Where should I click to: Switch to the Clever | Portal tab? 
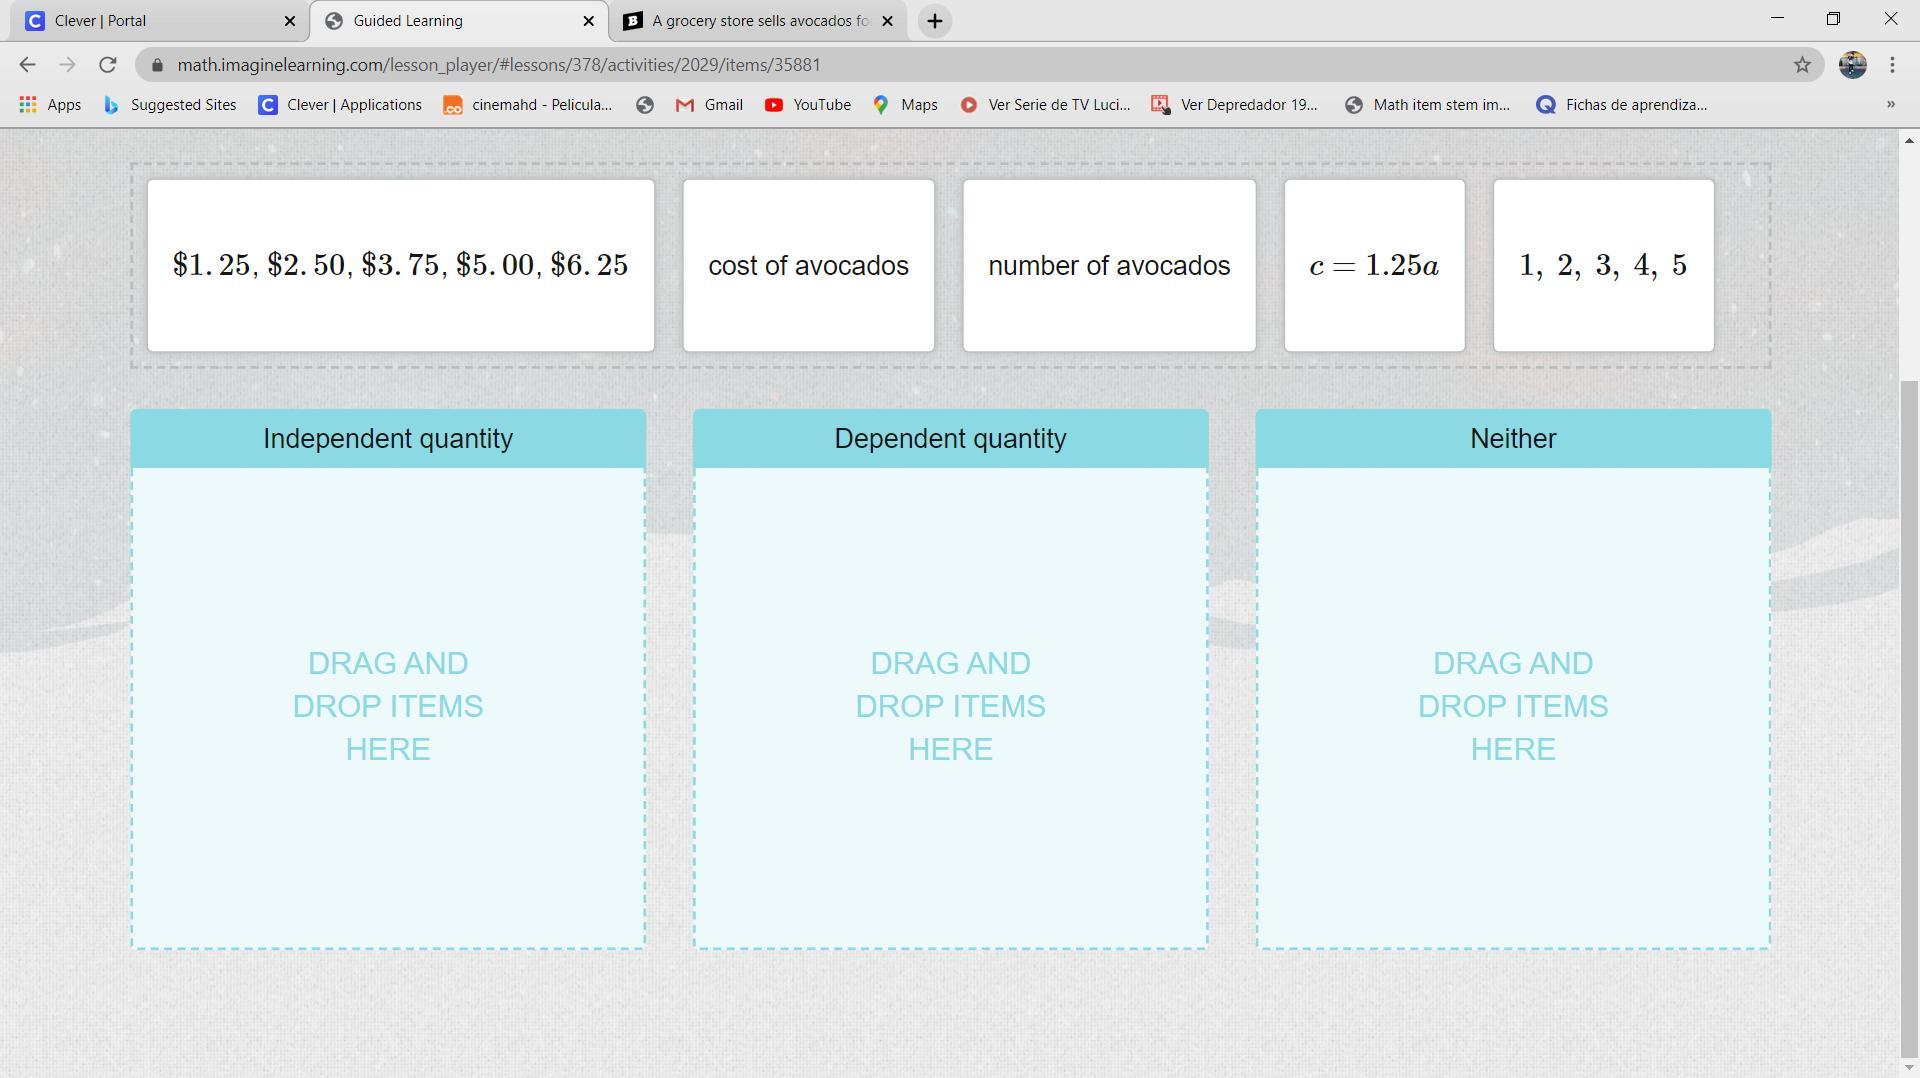coord(160,21)
